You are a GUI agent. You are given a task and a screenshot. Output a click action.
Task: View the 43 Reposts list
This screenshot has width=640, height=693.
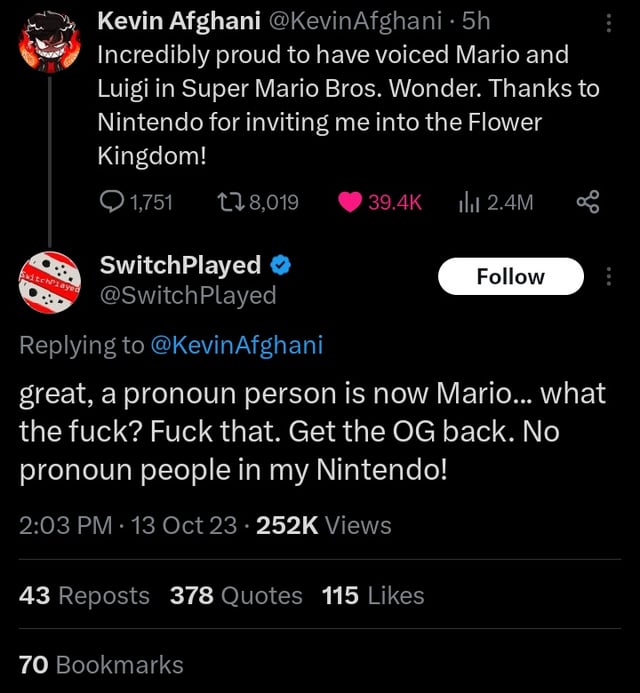84,596
